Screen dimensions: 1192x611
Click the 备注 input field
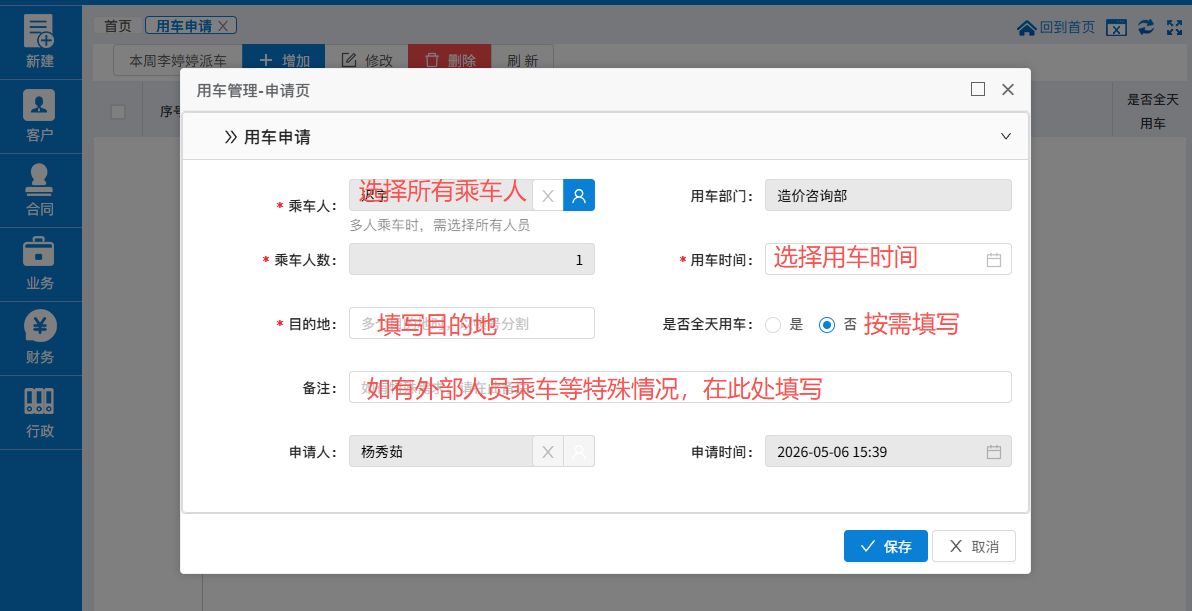tap(680, 387)
